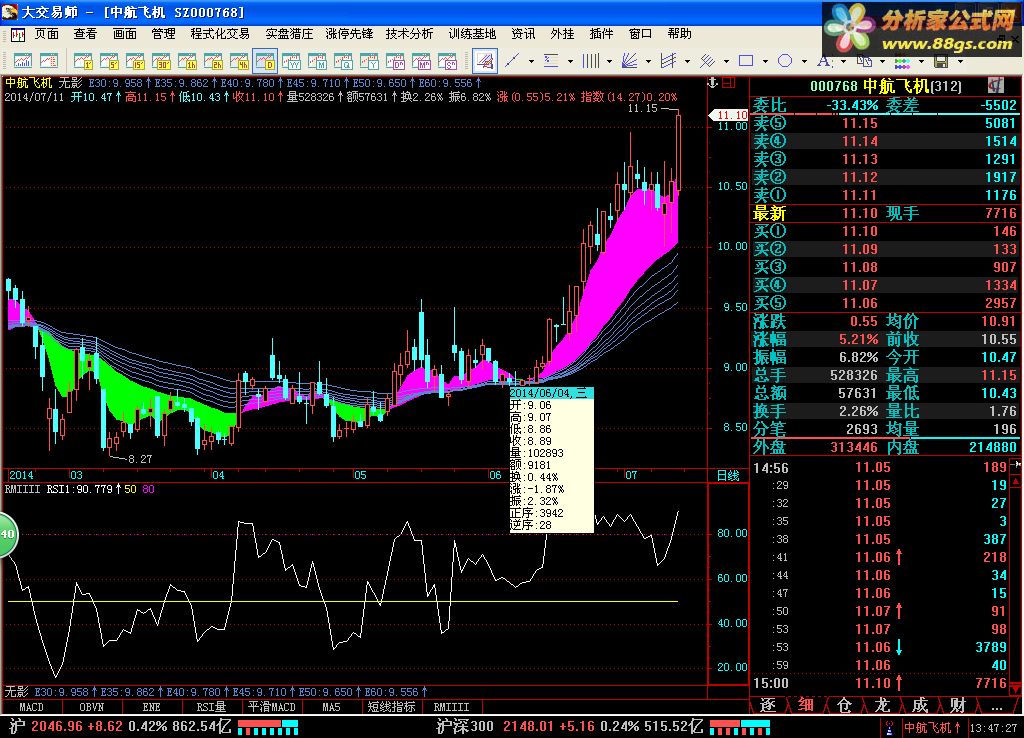Open the 查看 menu
Viewport: 1024px width, 738px height.
[x=85, y=33]
